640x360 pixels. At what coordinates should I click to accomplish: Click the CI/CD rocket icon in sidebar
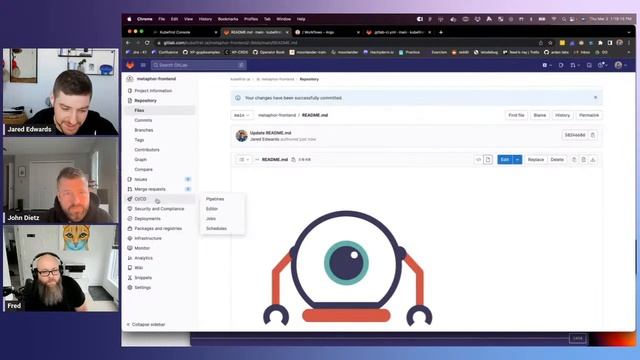tap(130, 199)
